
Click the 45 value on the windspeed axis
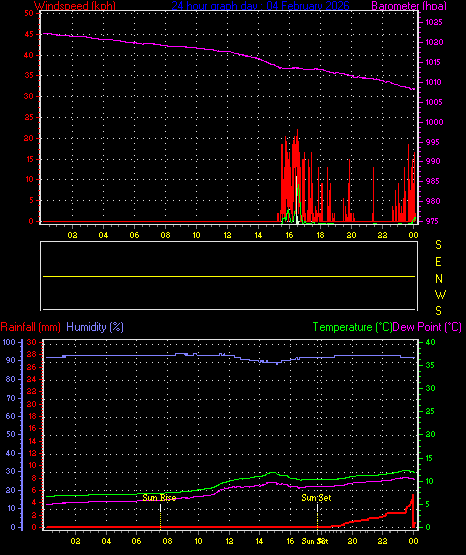pos(29,34)
